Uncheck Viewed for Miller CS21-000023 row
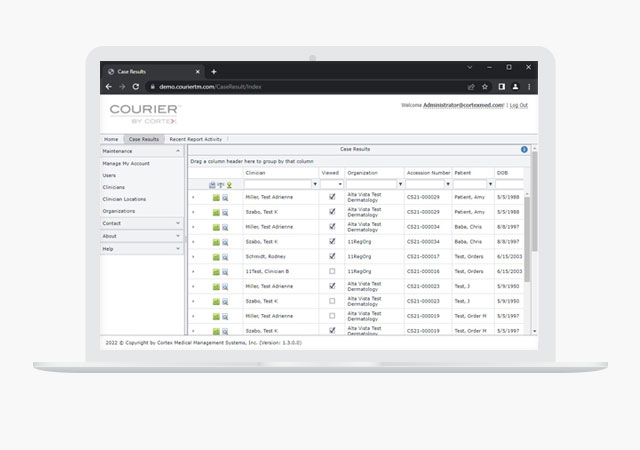This screenshot has width=640, height=450. (x=332, y=286)
